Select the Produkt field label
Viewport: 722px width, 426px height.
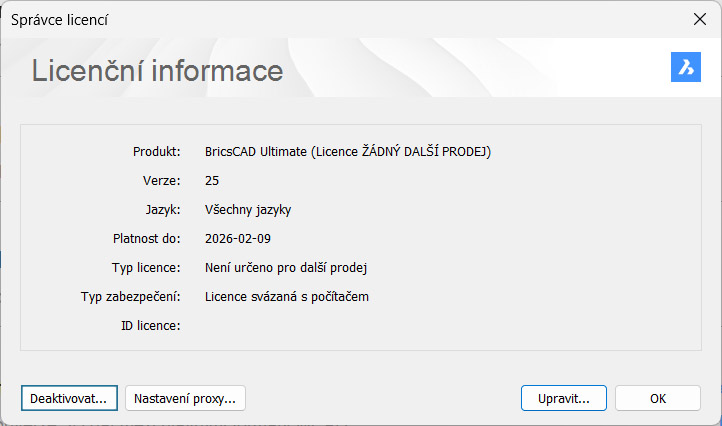[156, 152]
